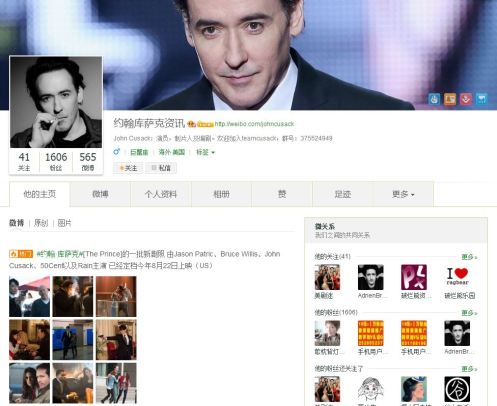The height and width of the screenshot is (406, 497).
Task: Click the red badge icon on the cover photo
Action: click(x=466, y=99)
